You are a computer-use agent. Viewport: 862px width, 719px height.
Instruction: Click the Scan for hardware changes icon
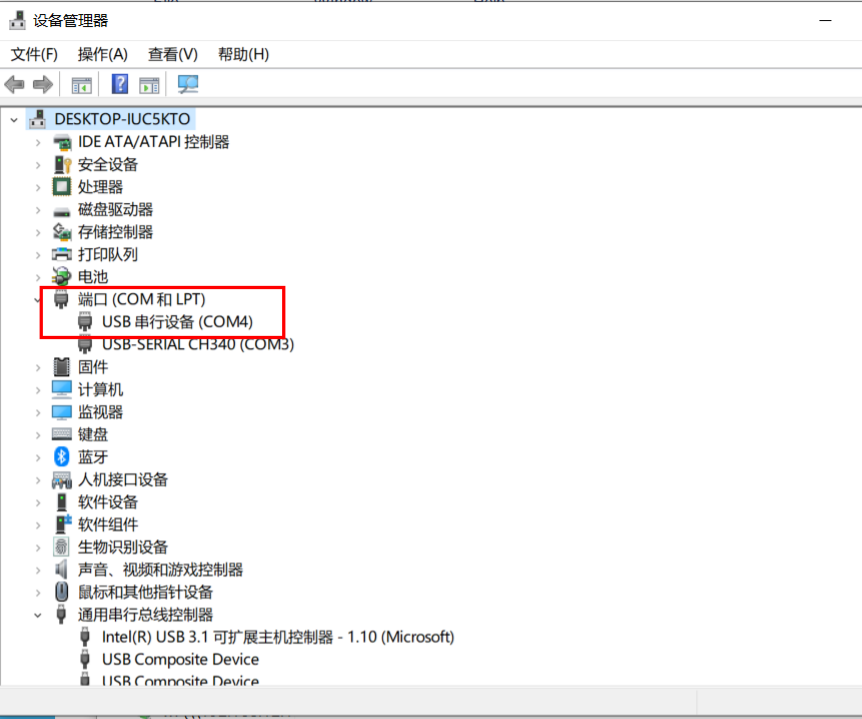188,84
